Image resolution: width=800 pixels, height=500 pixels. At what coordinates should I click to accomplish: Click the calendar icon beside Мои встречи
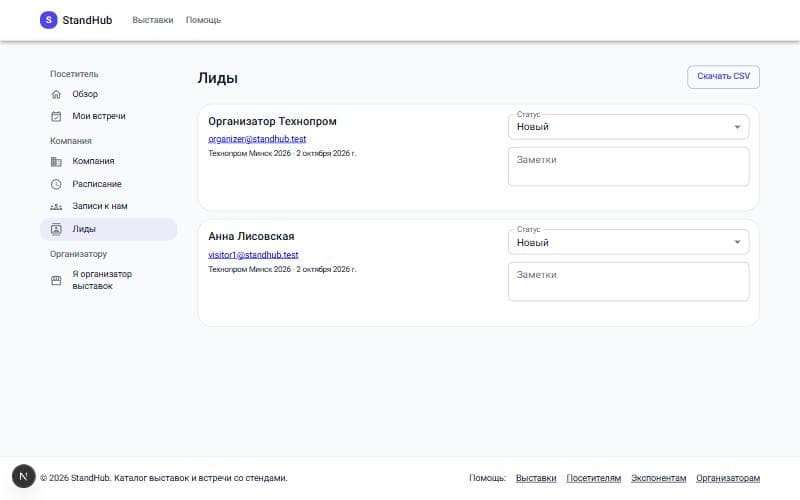click(56, 116)
